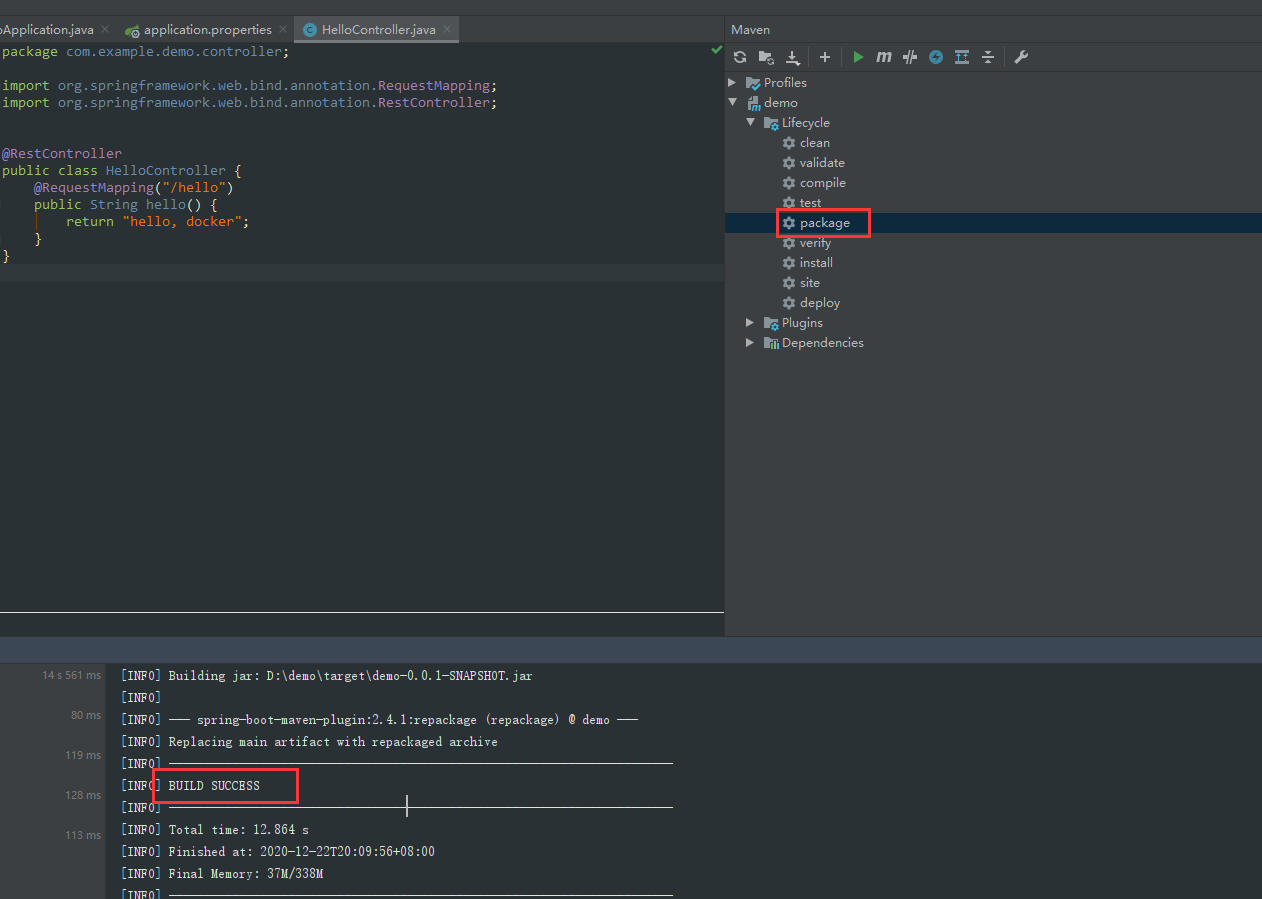1262x899 pixels.
Task: Open Execute Maven Goal (m icon)
Action: pyautogui.click(x=884, y=57)
